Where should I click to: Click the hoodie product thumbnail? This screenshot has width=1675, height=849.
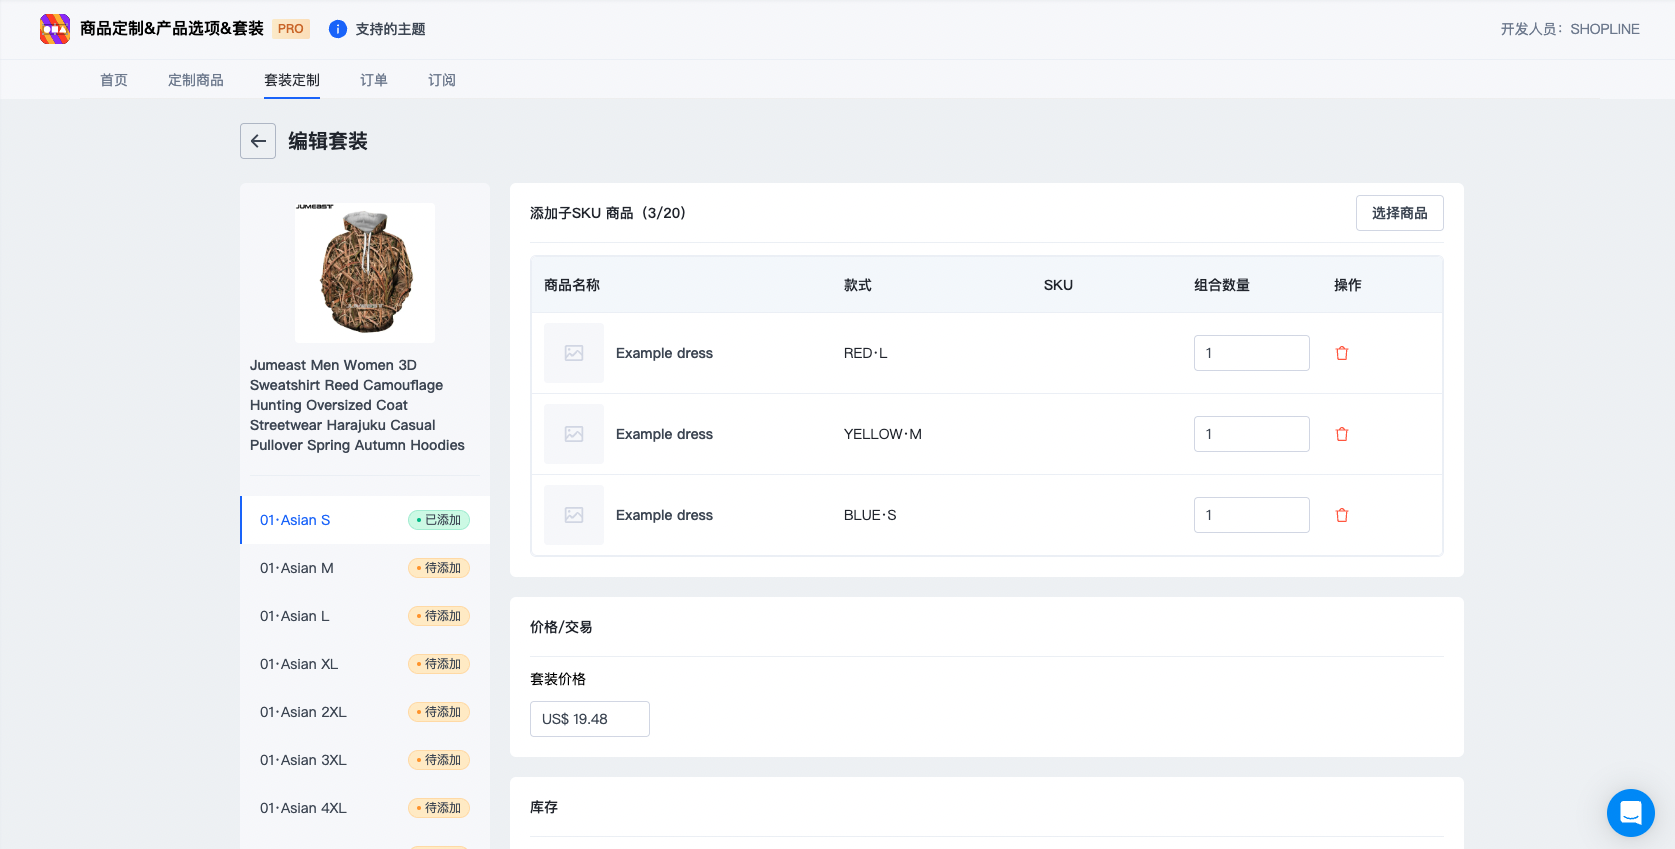click(x=365, y=273)
